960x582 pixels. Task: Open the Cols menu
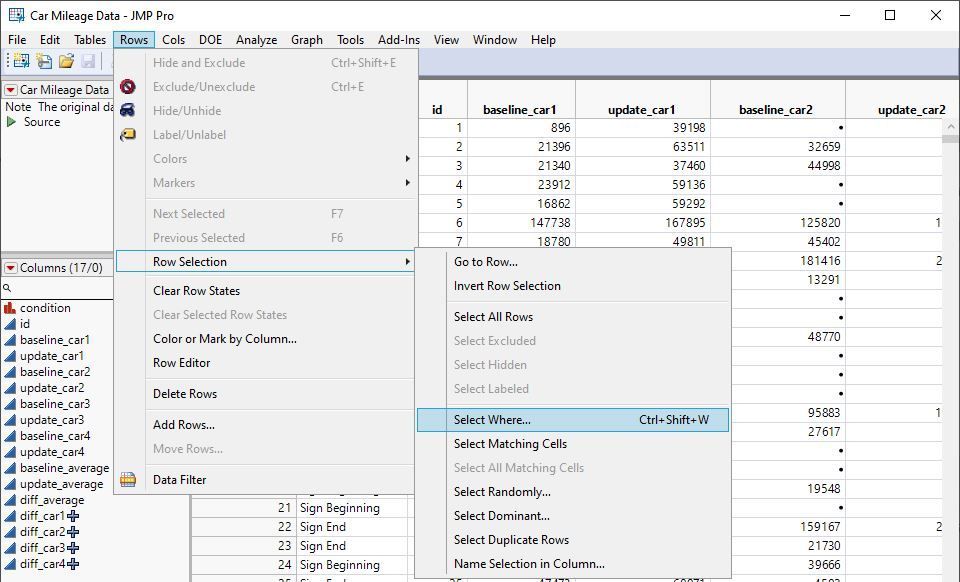click(173, 40)
